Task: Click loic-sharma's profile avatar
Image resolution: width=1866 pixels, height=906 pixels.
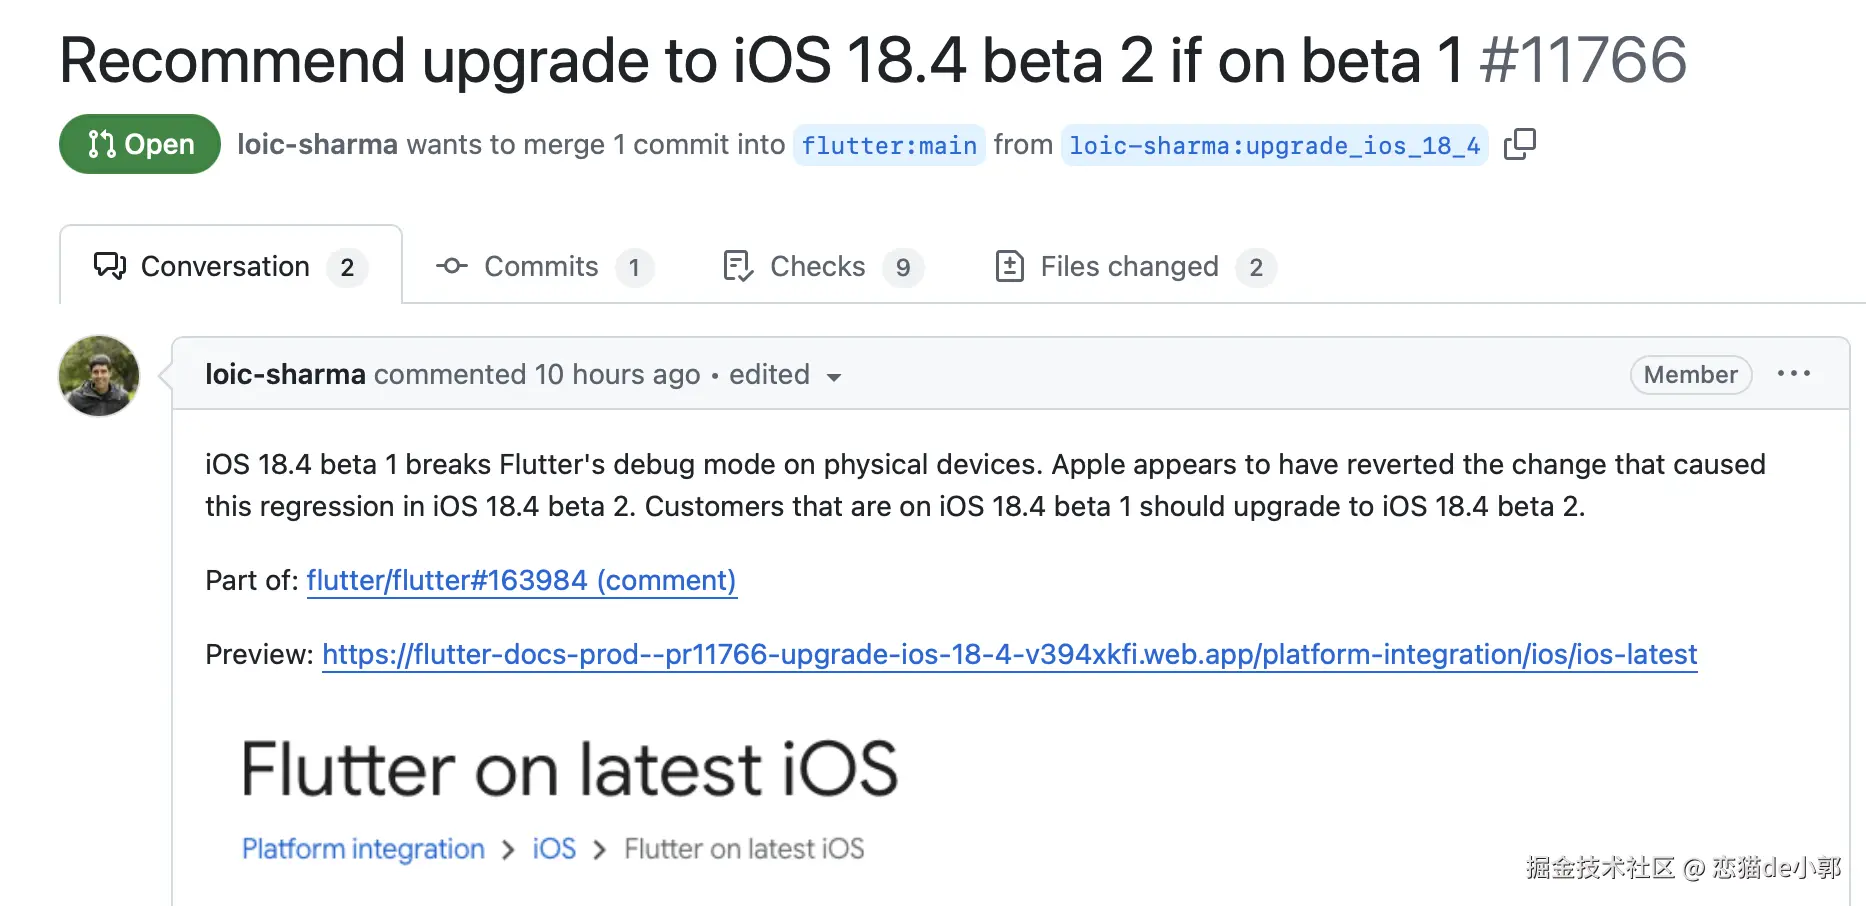Action: [99, 376]
